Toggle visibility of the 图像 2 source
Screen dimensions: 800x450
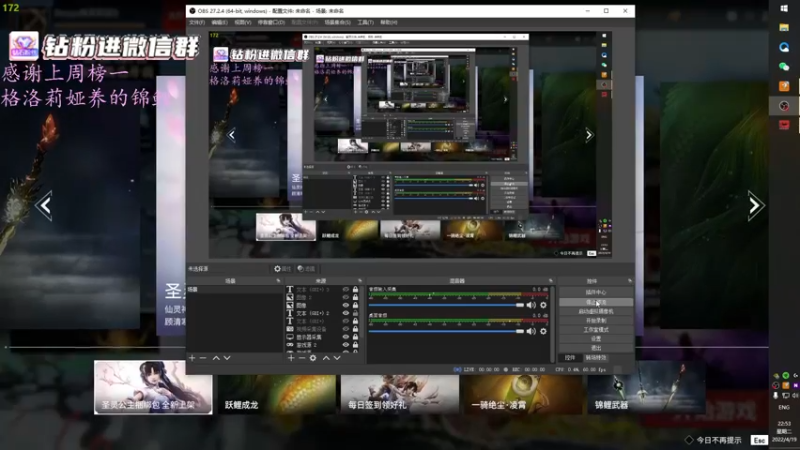(346, 297)
